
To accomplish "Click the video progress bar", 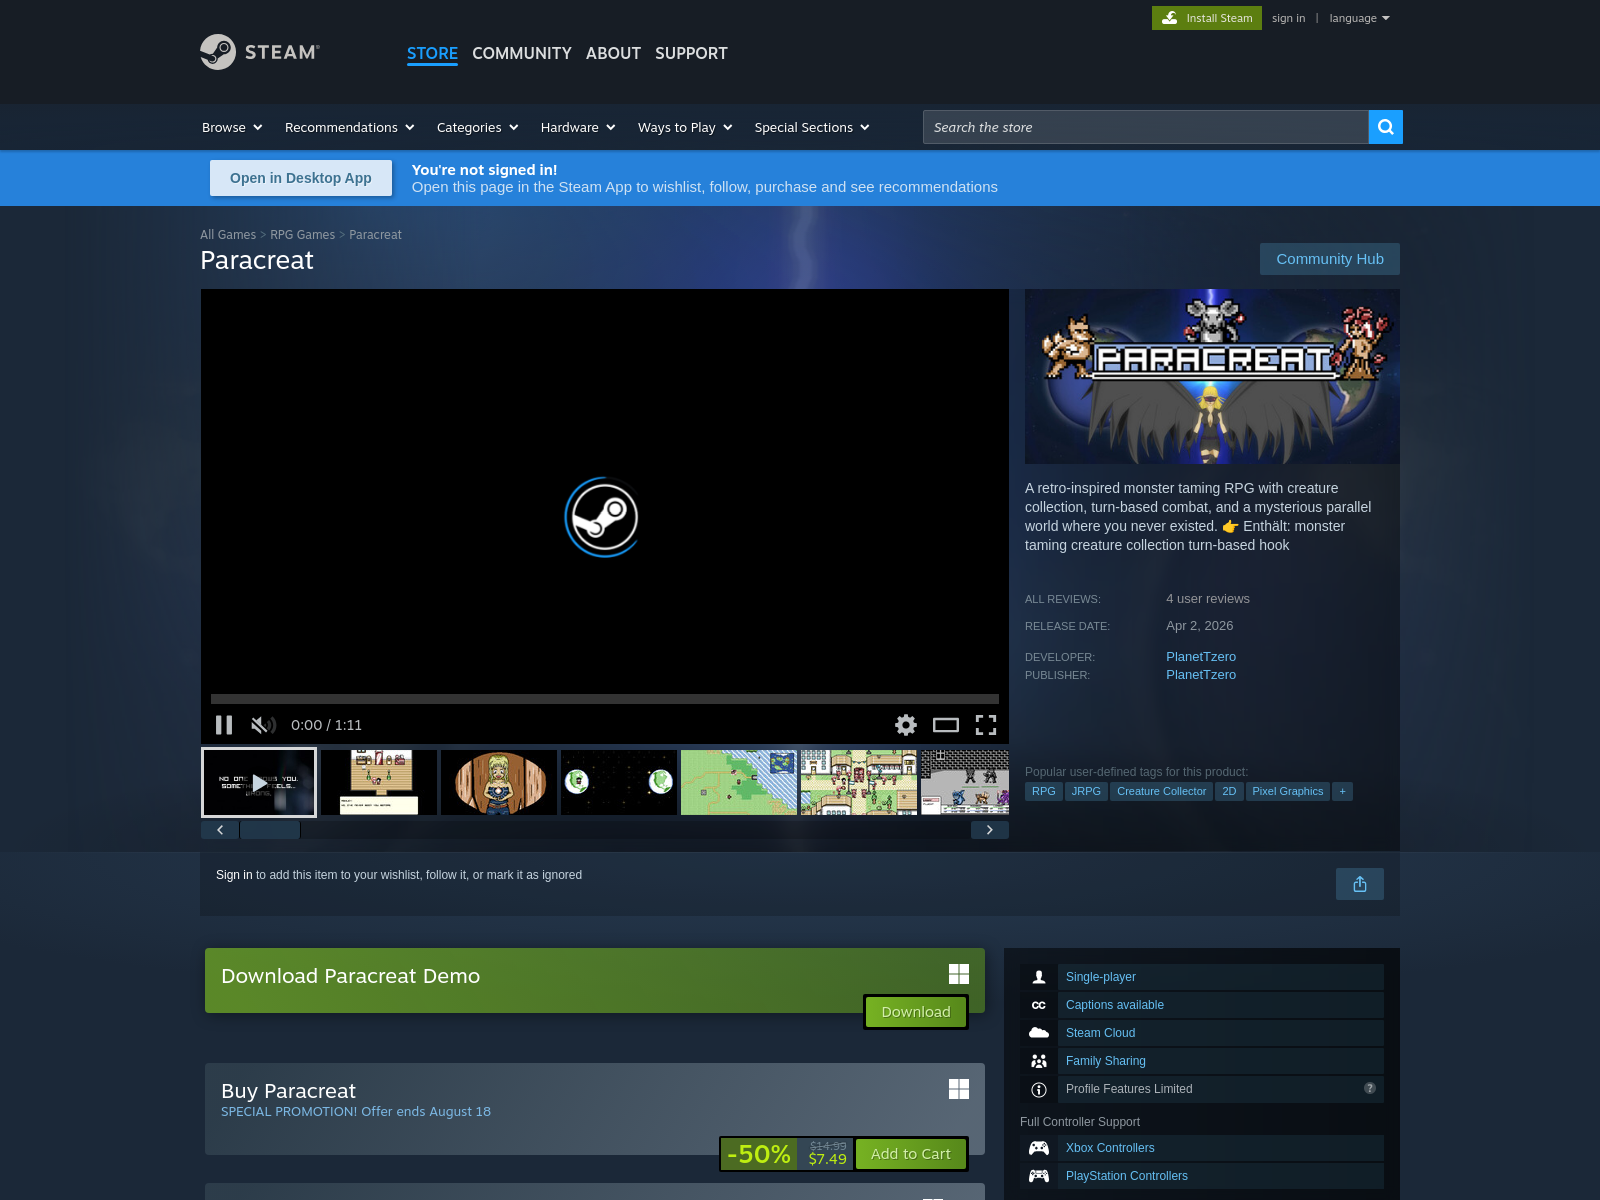I will [x=605, y=699].
